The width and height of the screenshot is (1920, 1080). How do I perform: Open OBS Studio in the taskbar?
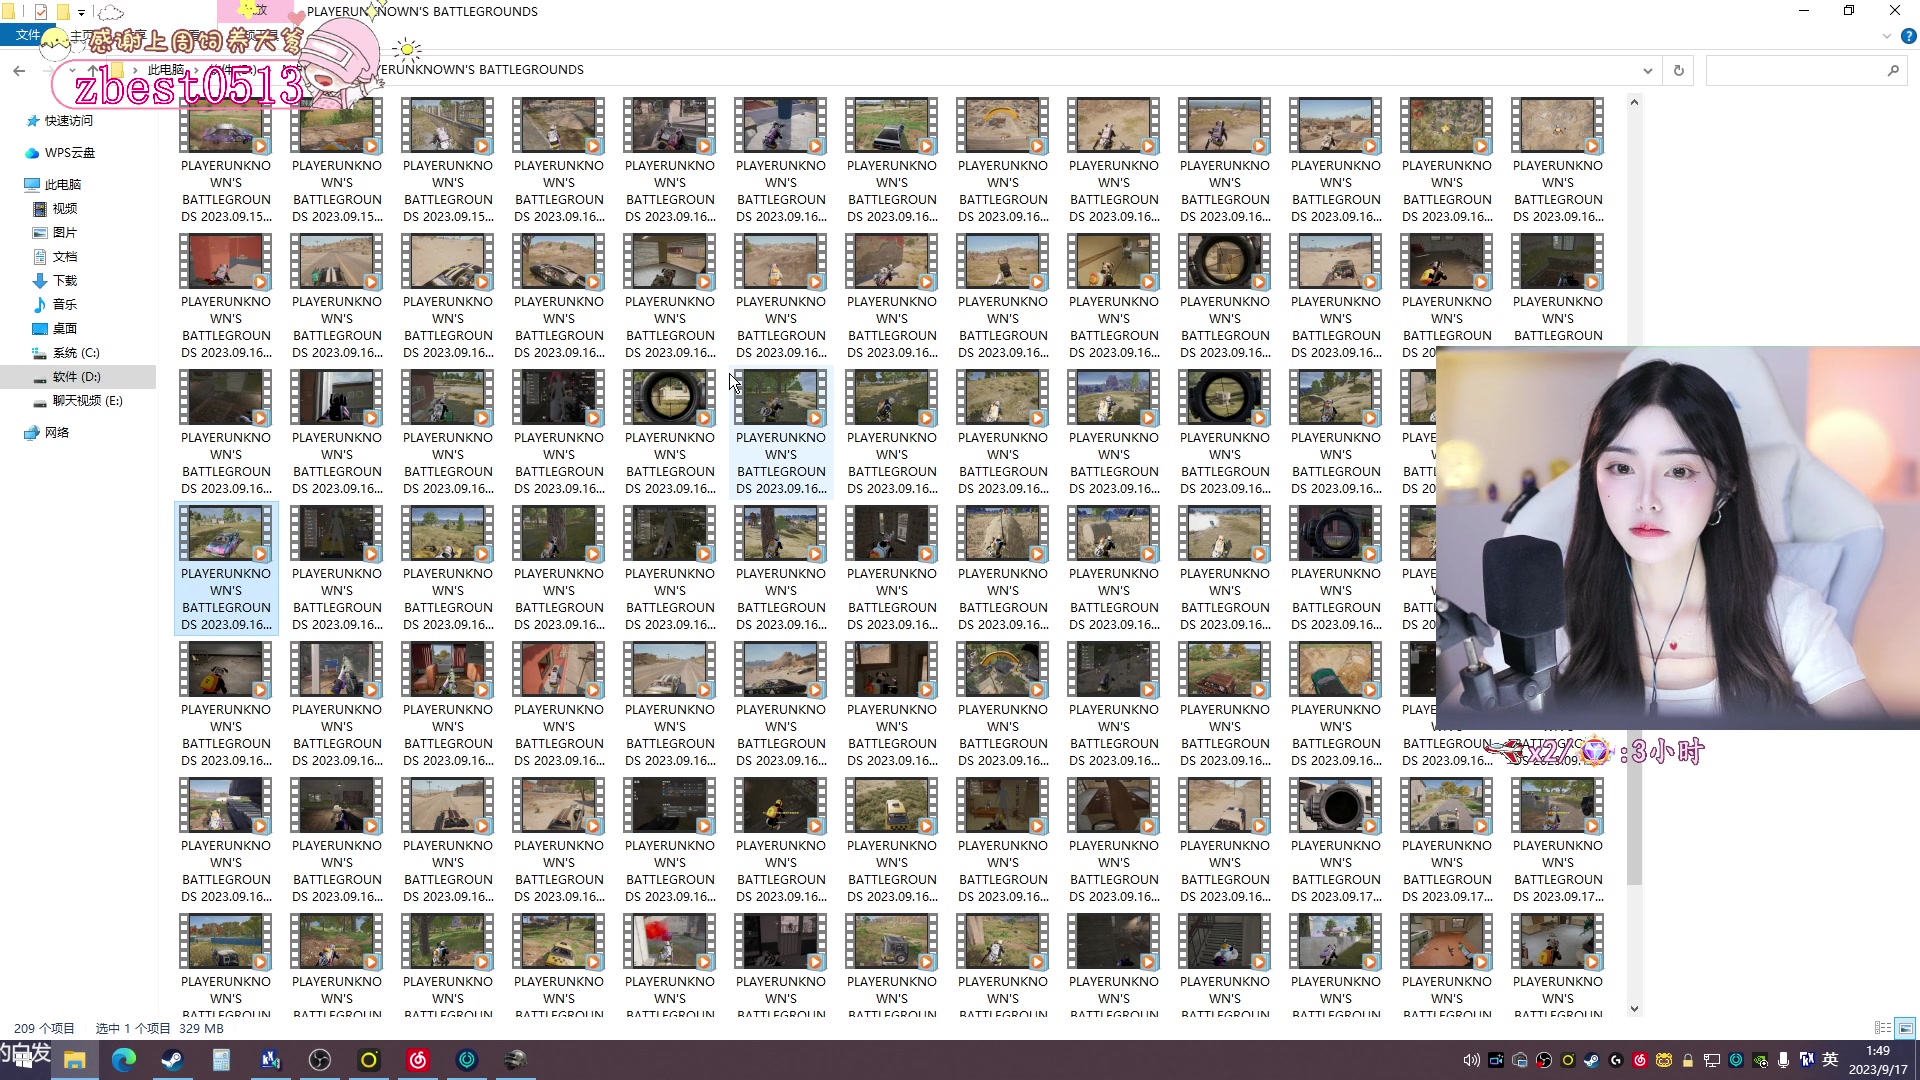point(320,1060)
